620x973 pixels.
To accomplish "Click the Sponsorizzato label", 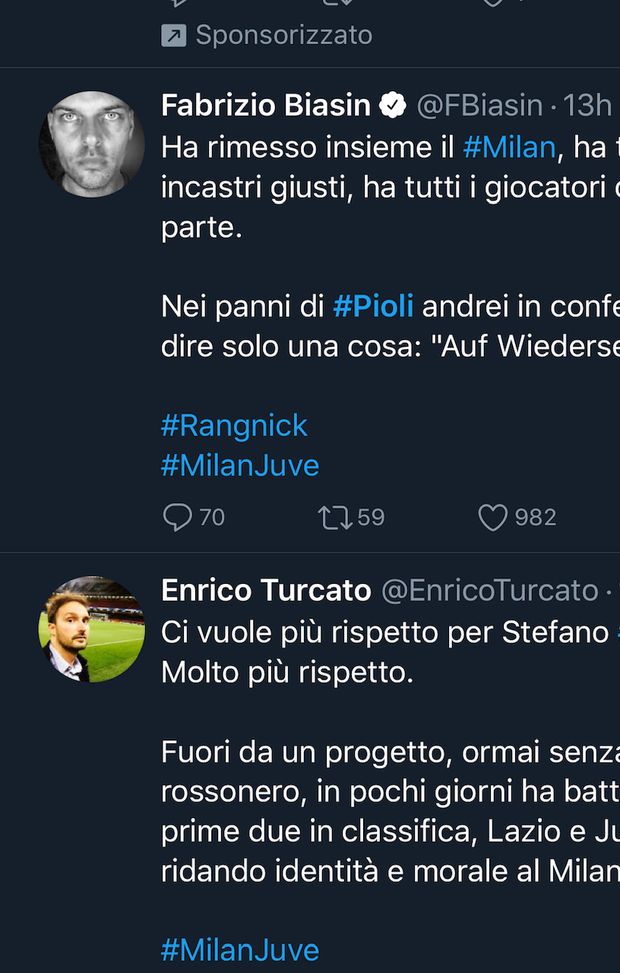I will coord(284,36).
